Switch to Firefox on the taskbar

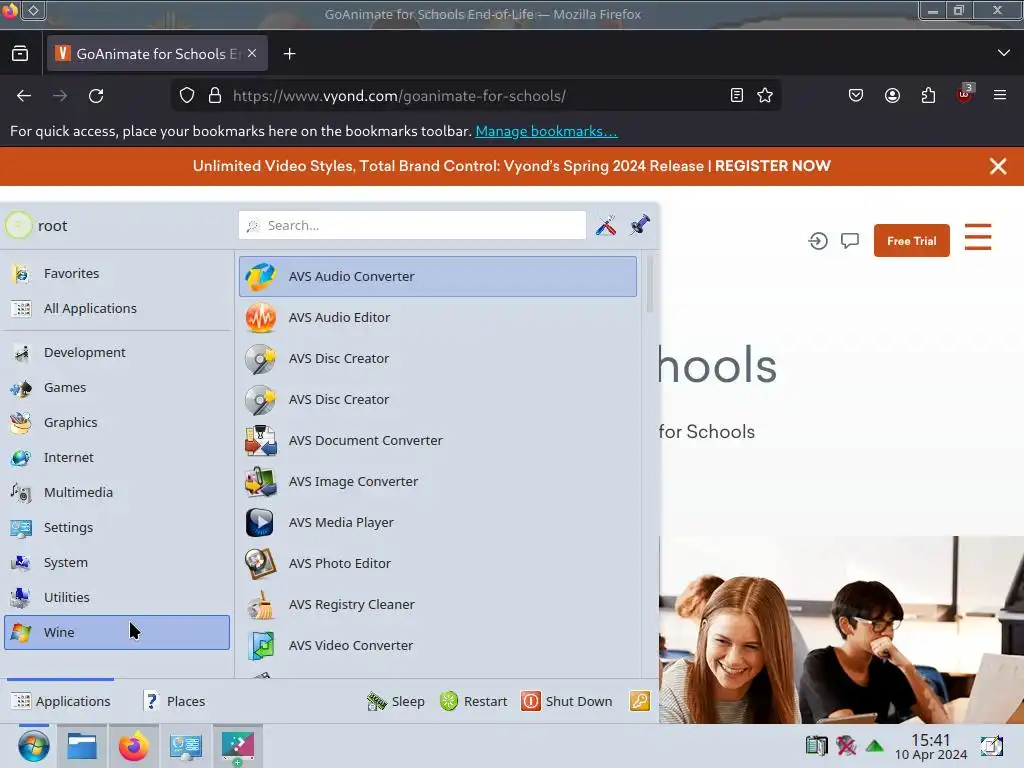tap(134, 746)
